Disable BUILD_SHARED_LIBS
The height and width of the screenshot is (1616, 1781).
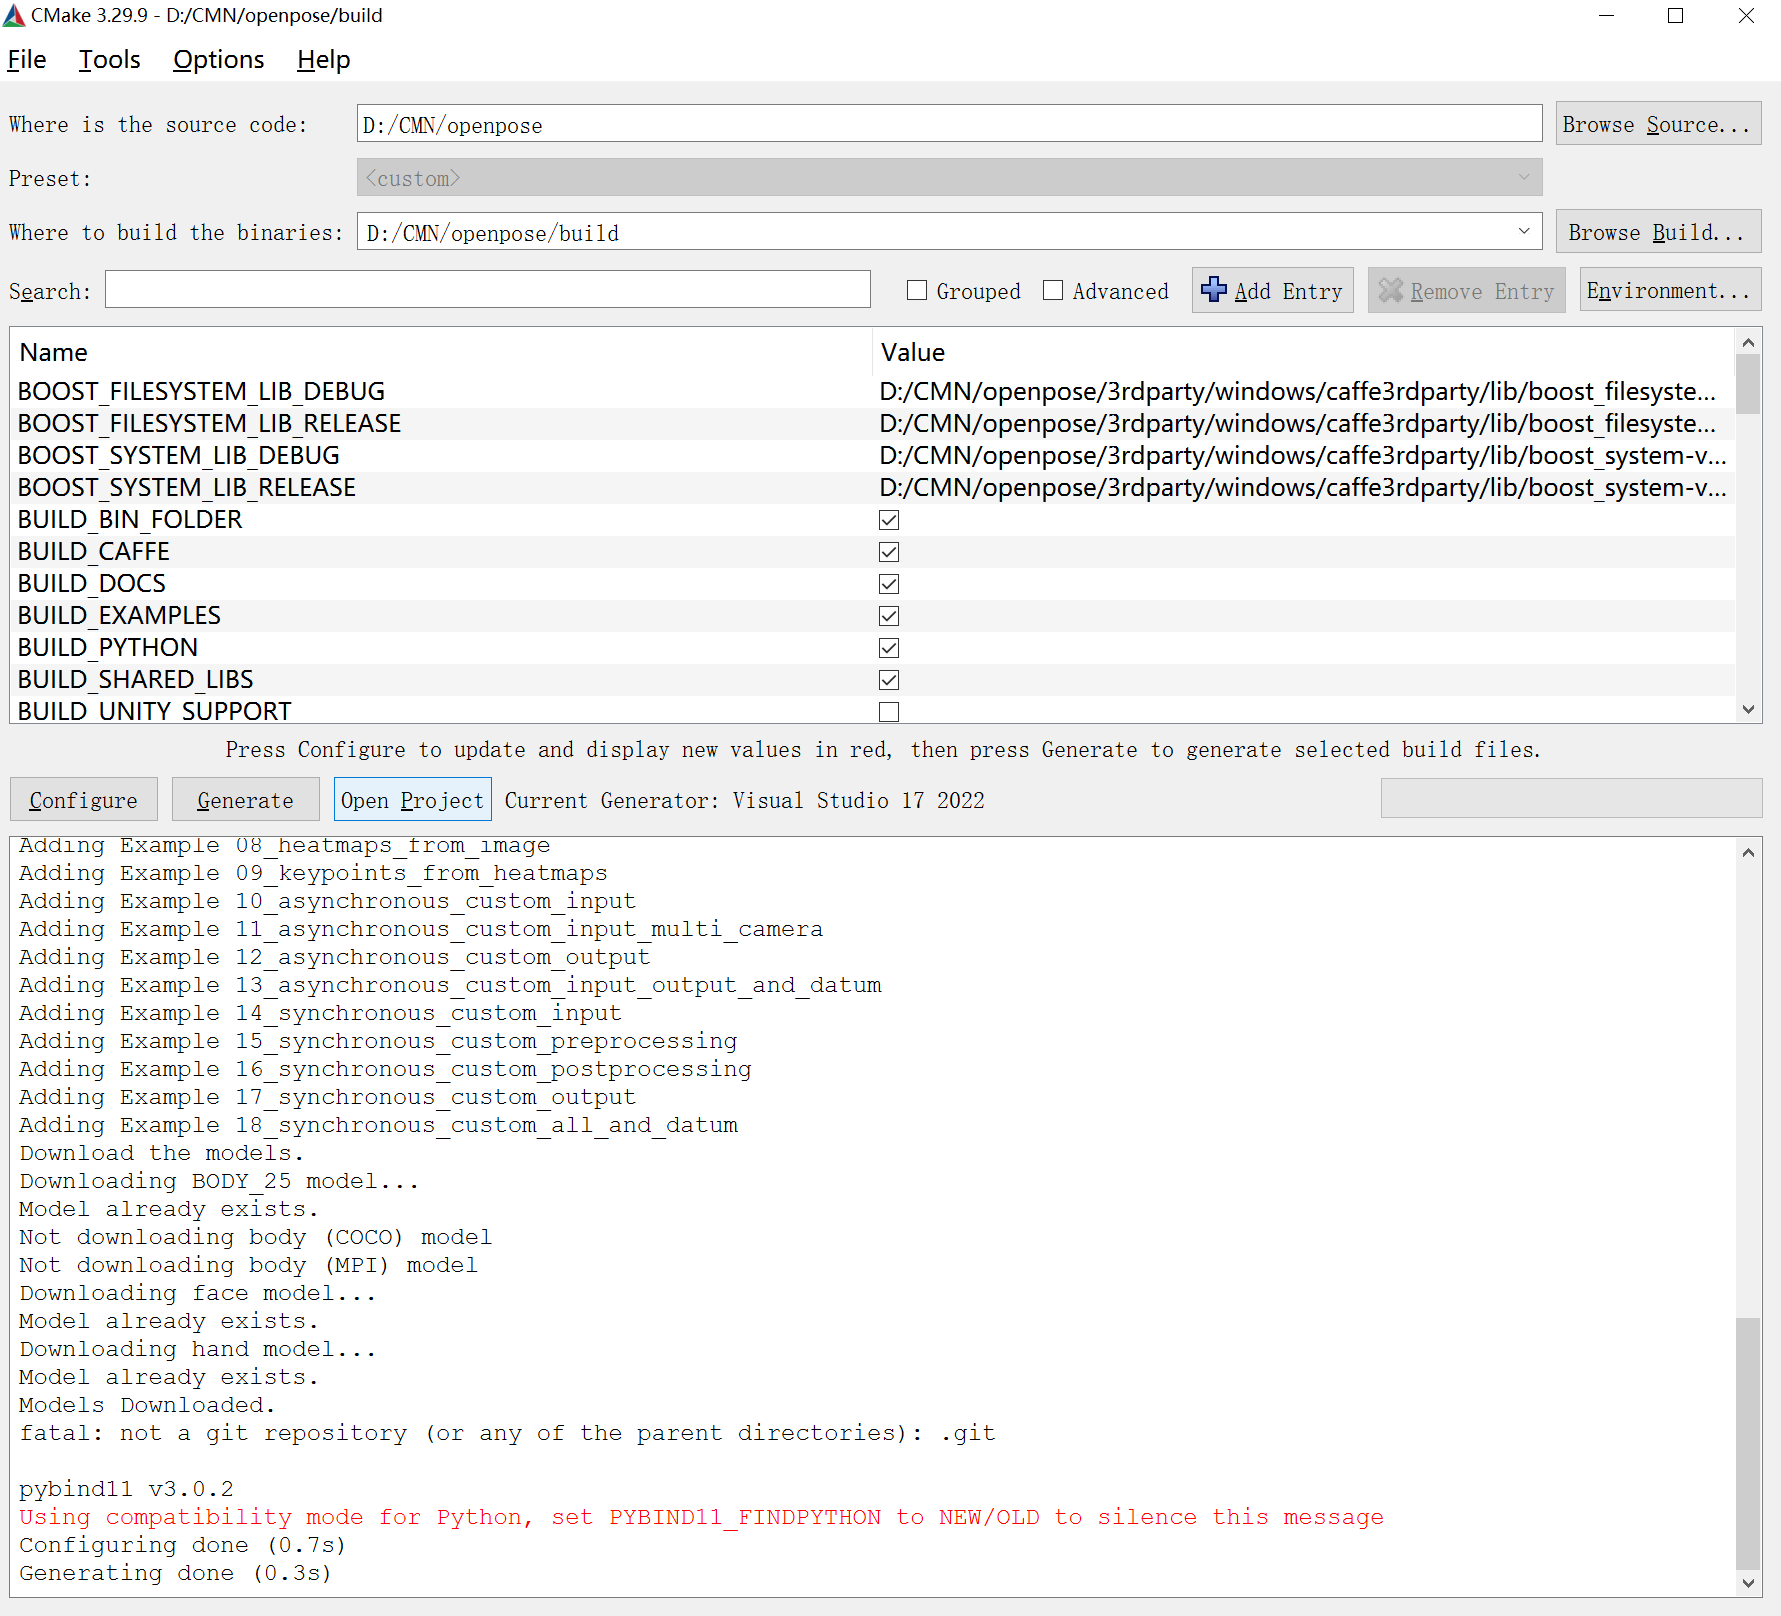(x=889, y=680)
